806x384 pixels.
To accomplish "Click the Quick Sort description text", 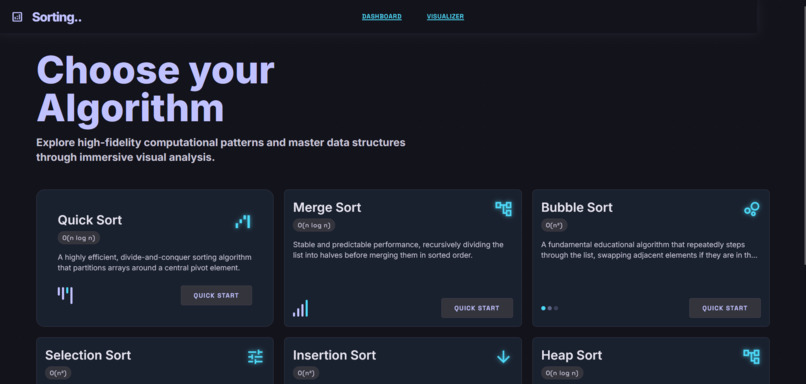I will (x=155, y=263).
